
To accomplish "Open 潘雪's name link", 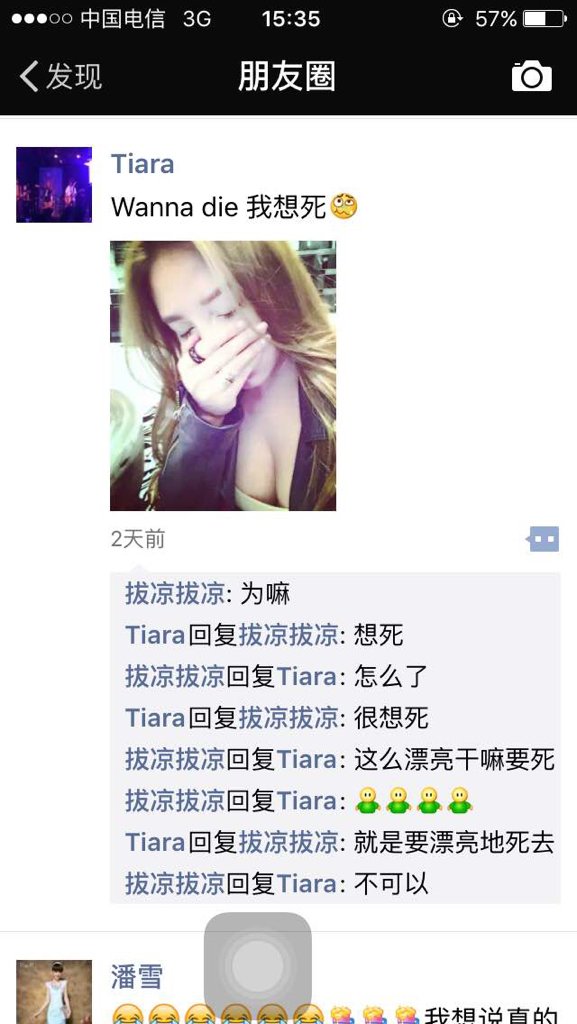I will [136, 977].
